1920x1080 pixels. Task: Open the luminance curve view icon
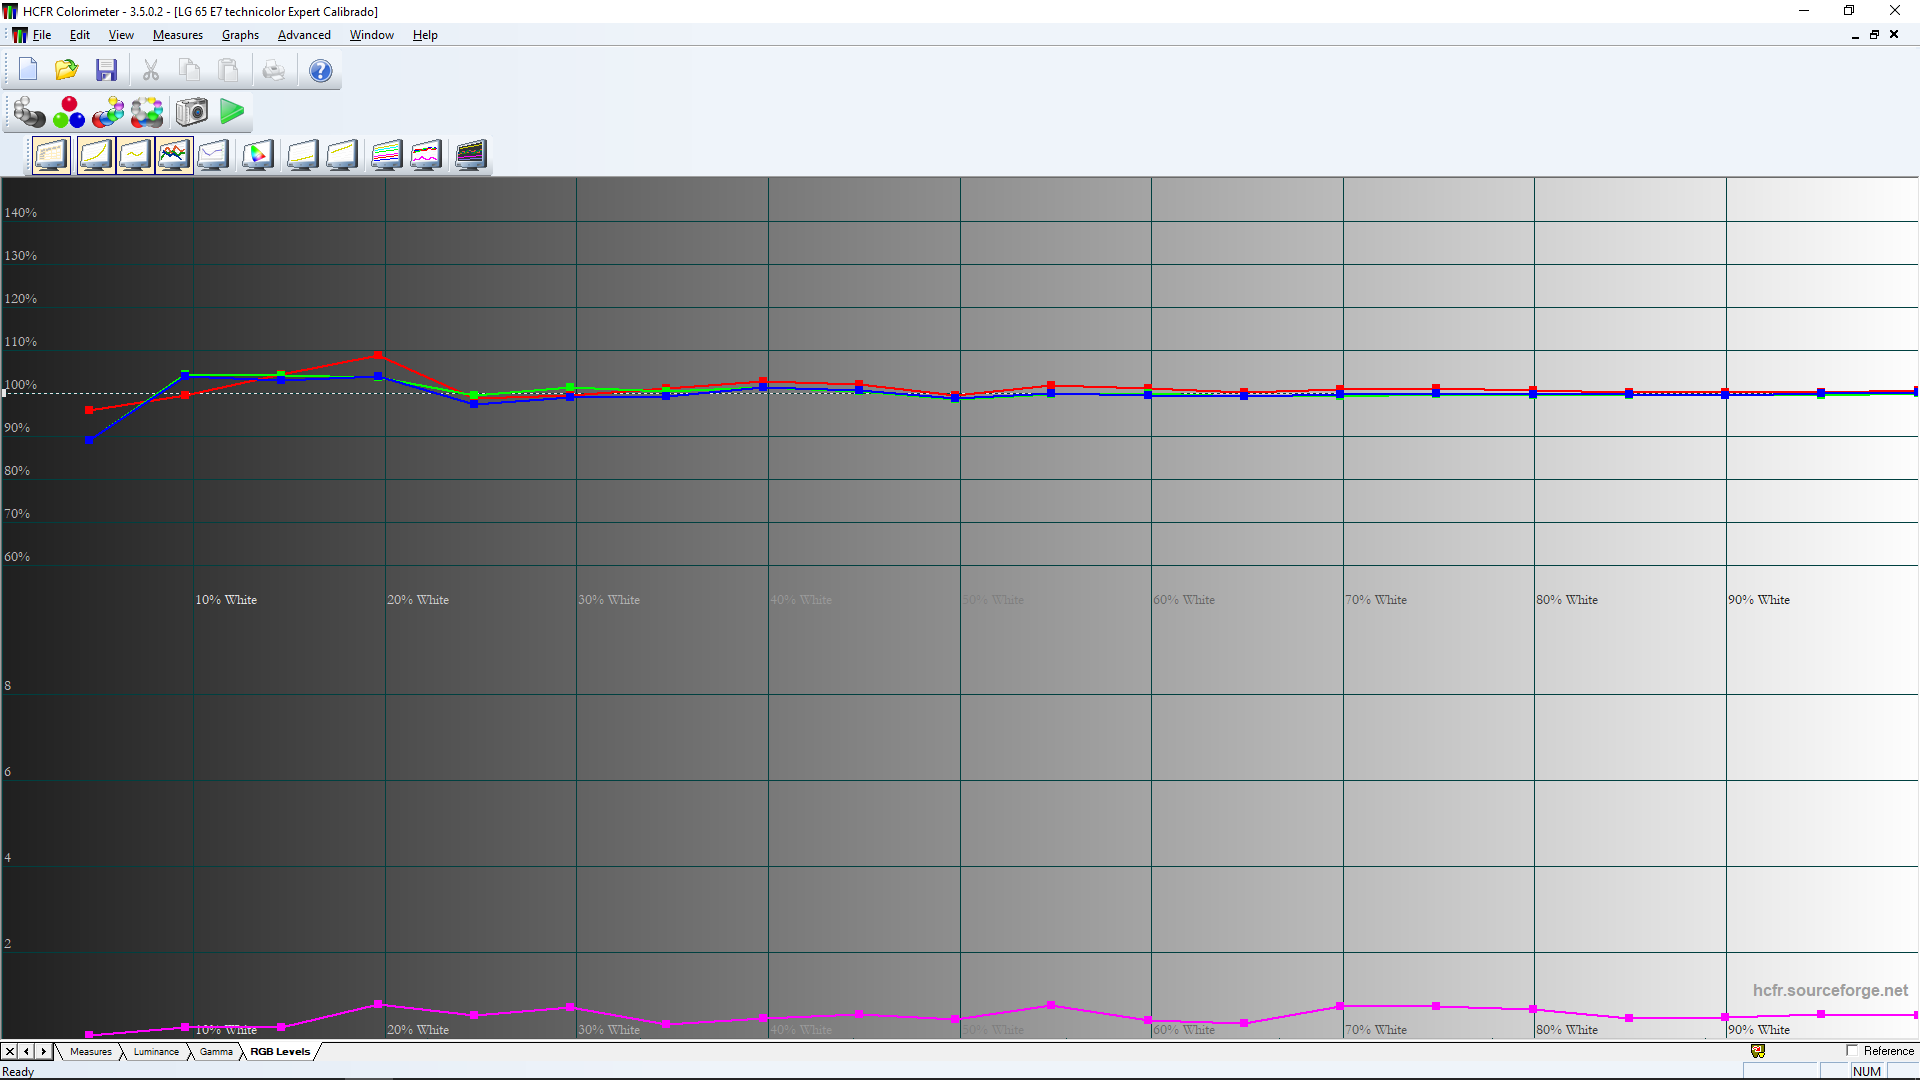tap(95, 155)
